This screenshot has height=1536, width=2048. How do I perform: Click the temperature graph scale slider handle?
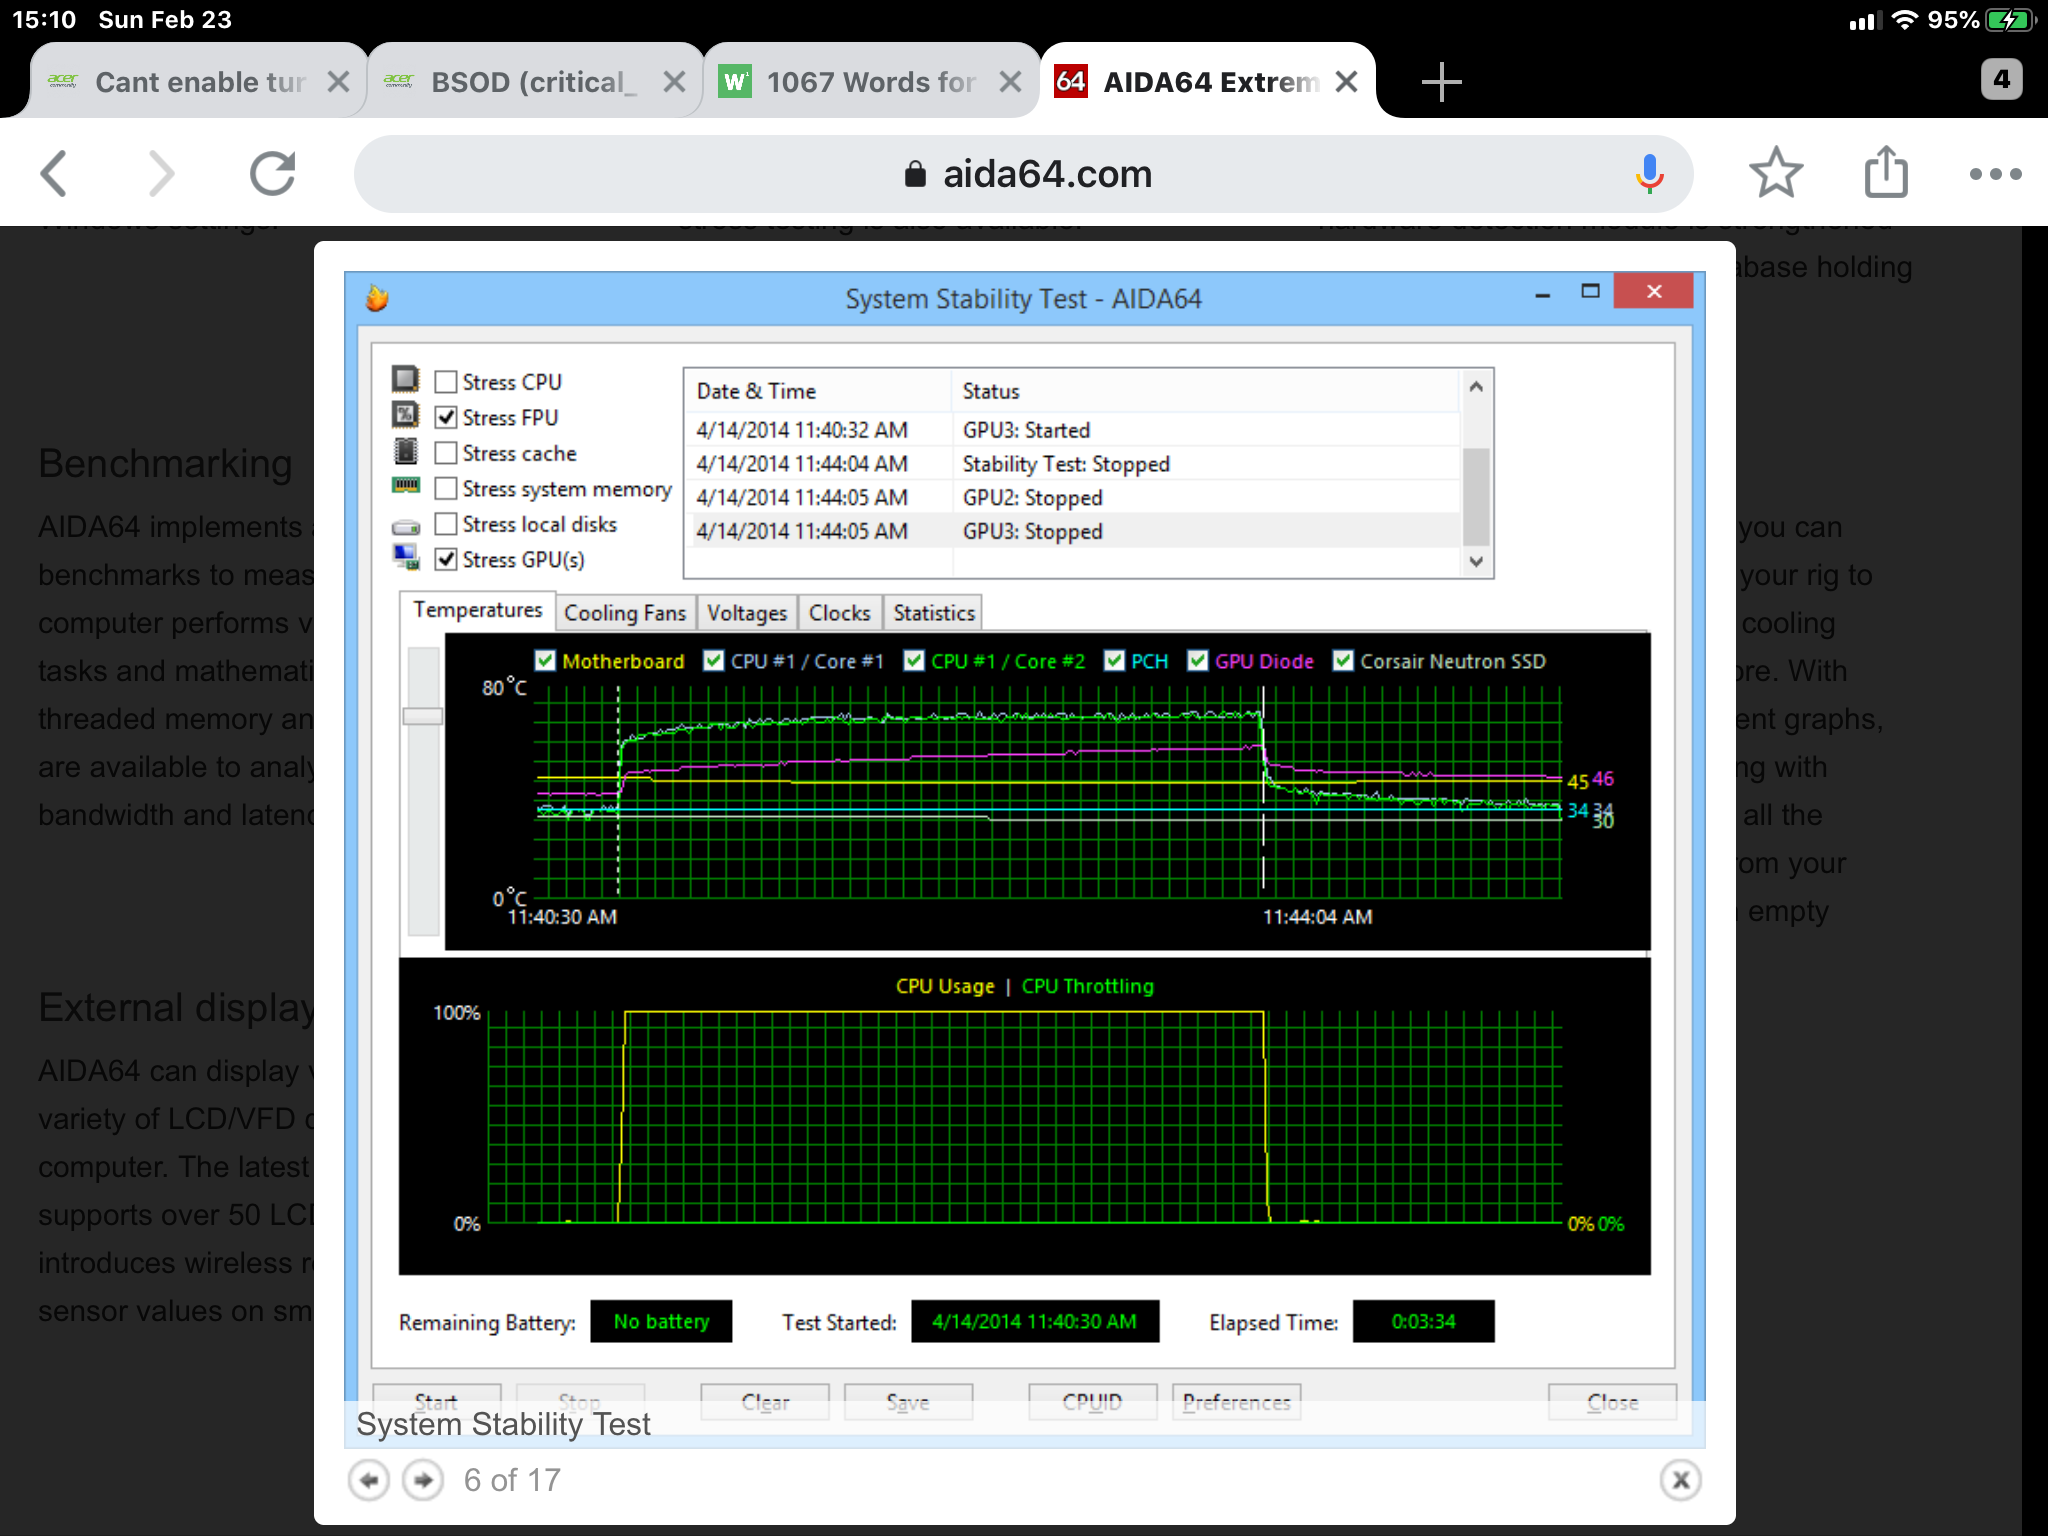pos(422,716)
